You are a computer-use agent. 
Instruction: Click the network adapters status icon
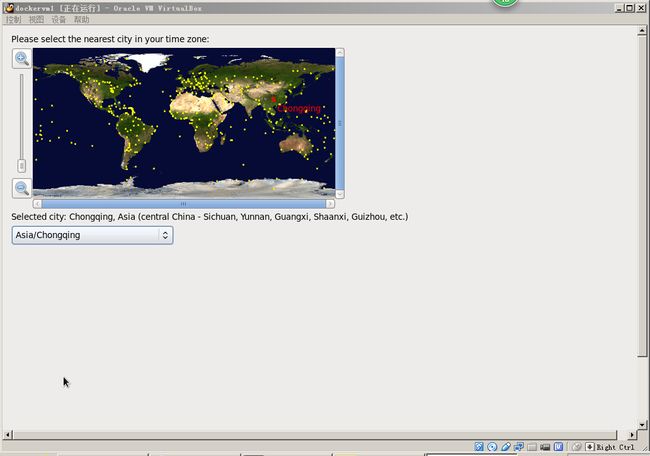(x=519, y=447)
